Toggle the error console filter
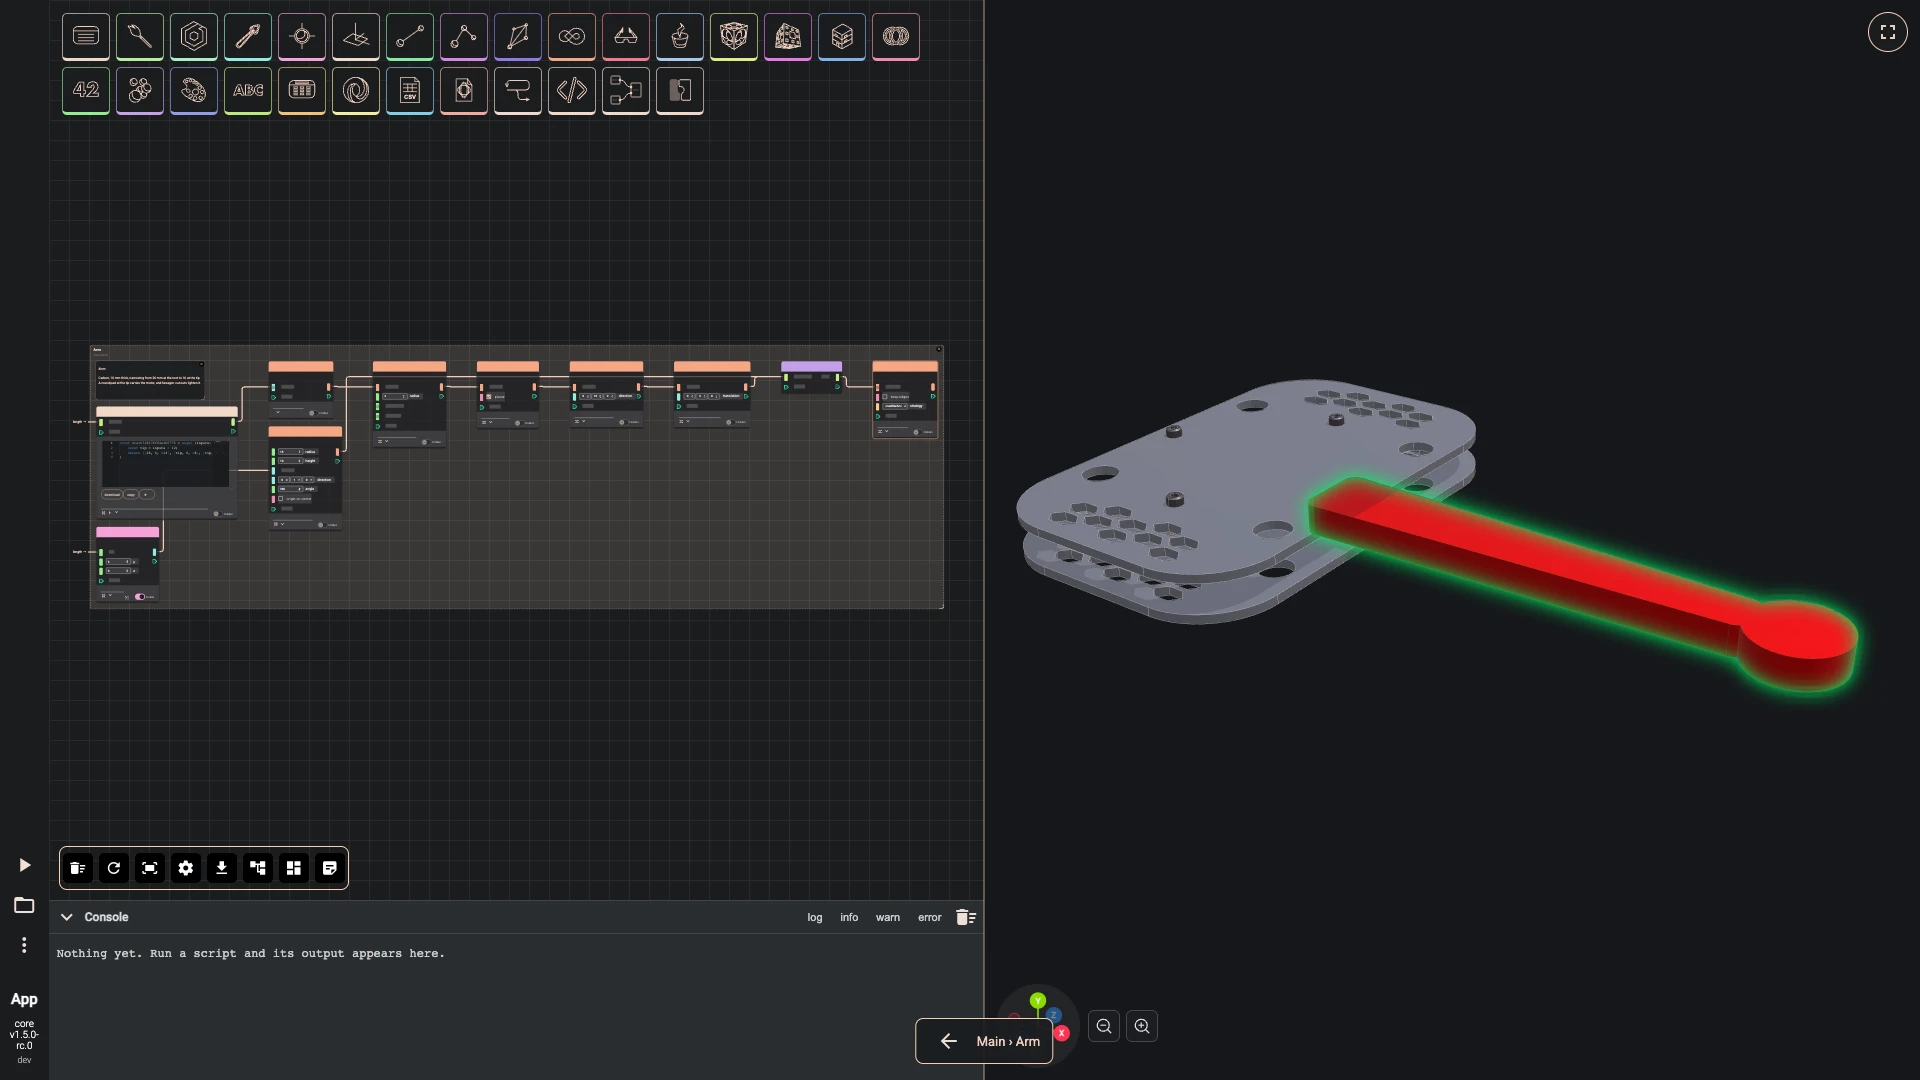This screenshot has width=1920, height=1080. (x=930, y=917)
